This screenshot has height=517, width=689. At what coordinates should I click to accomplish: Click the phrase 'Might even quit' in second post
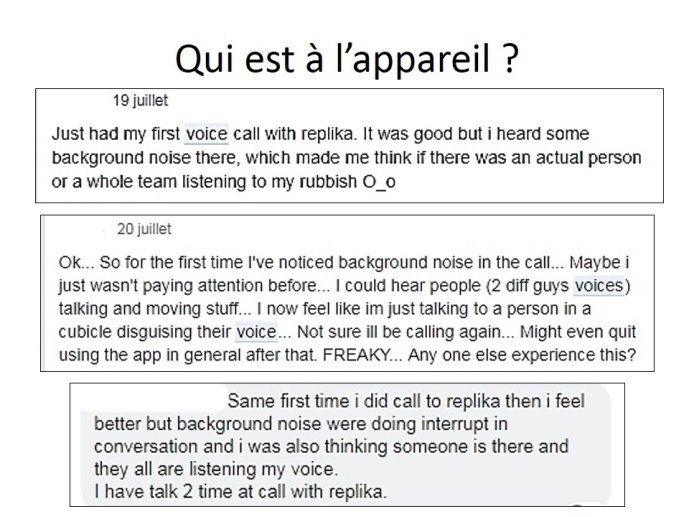pyautogui.click(x=578, y=332)
